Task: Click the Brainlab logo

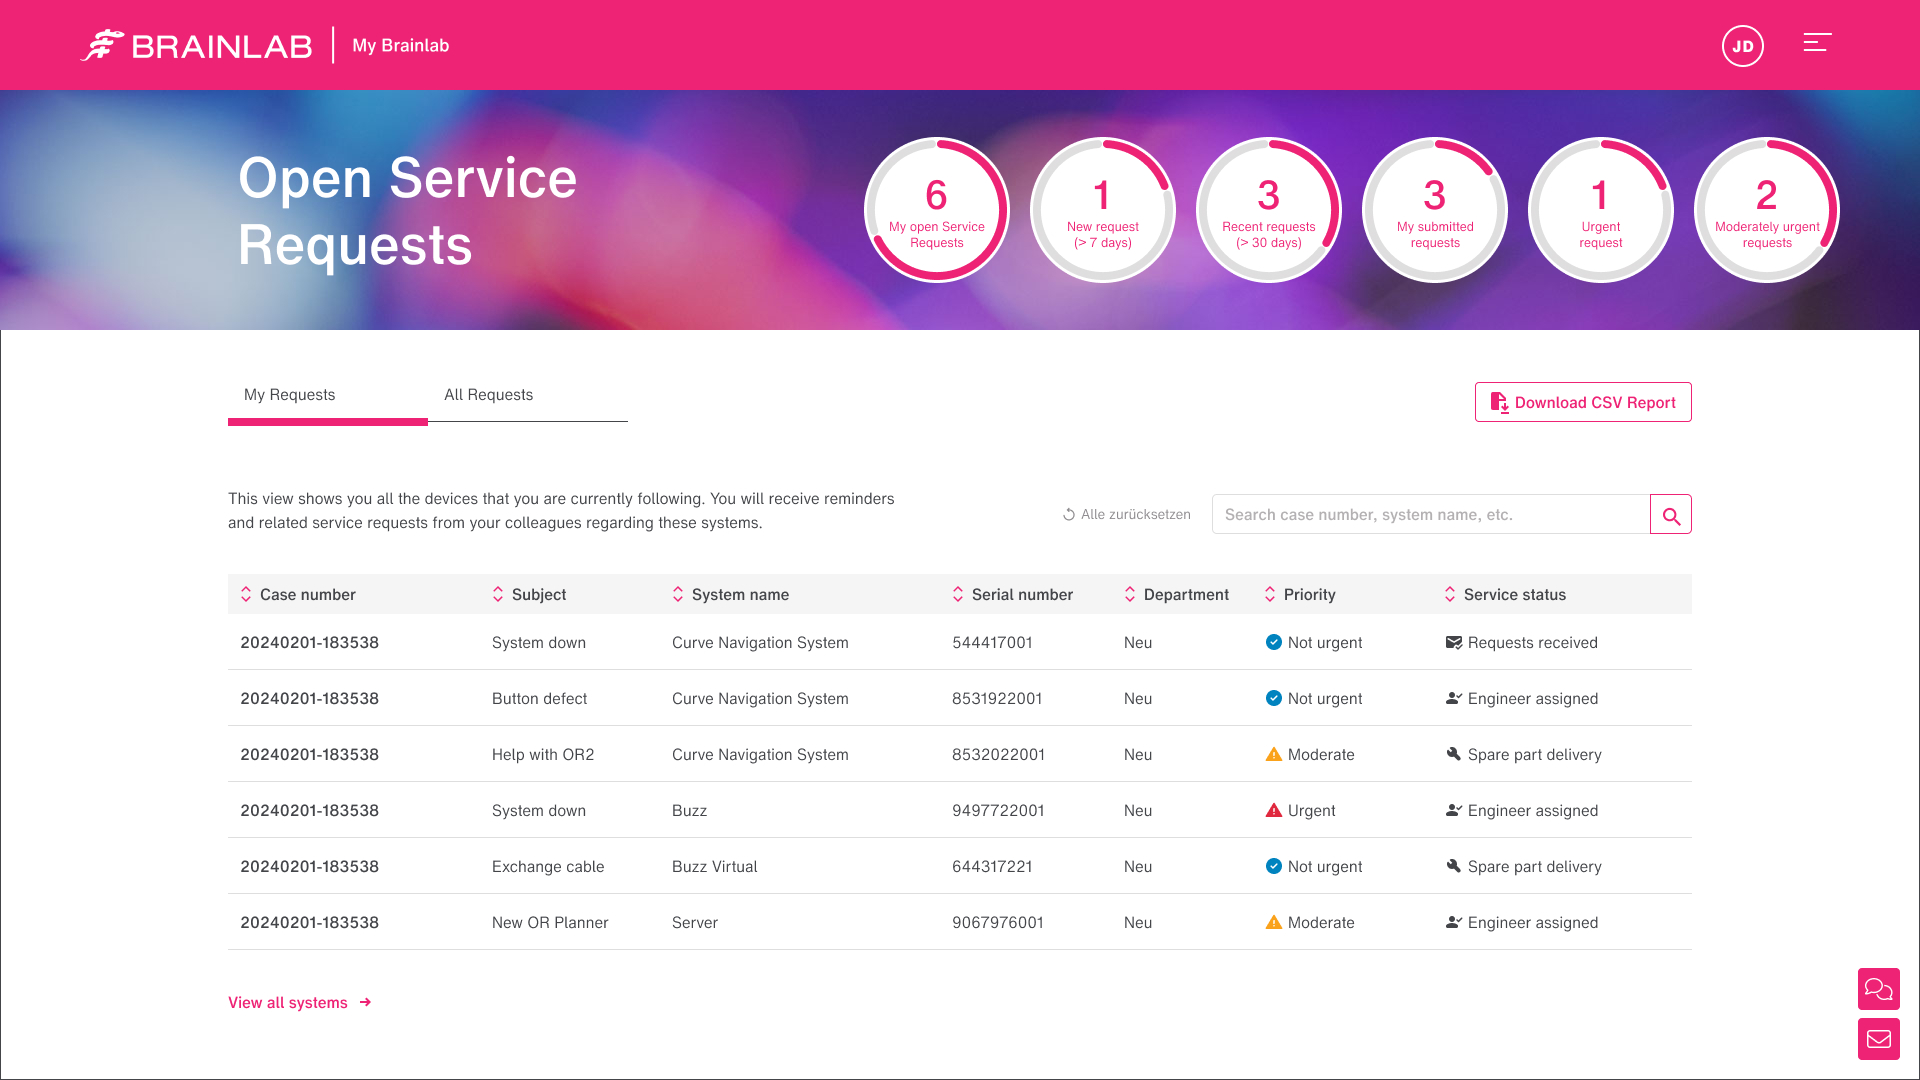Action: 196,46
